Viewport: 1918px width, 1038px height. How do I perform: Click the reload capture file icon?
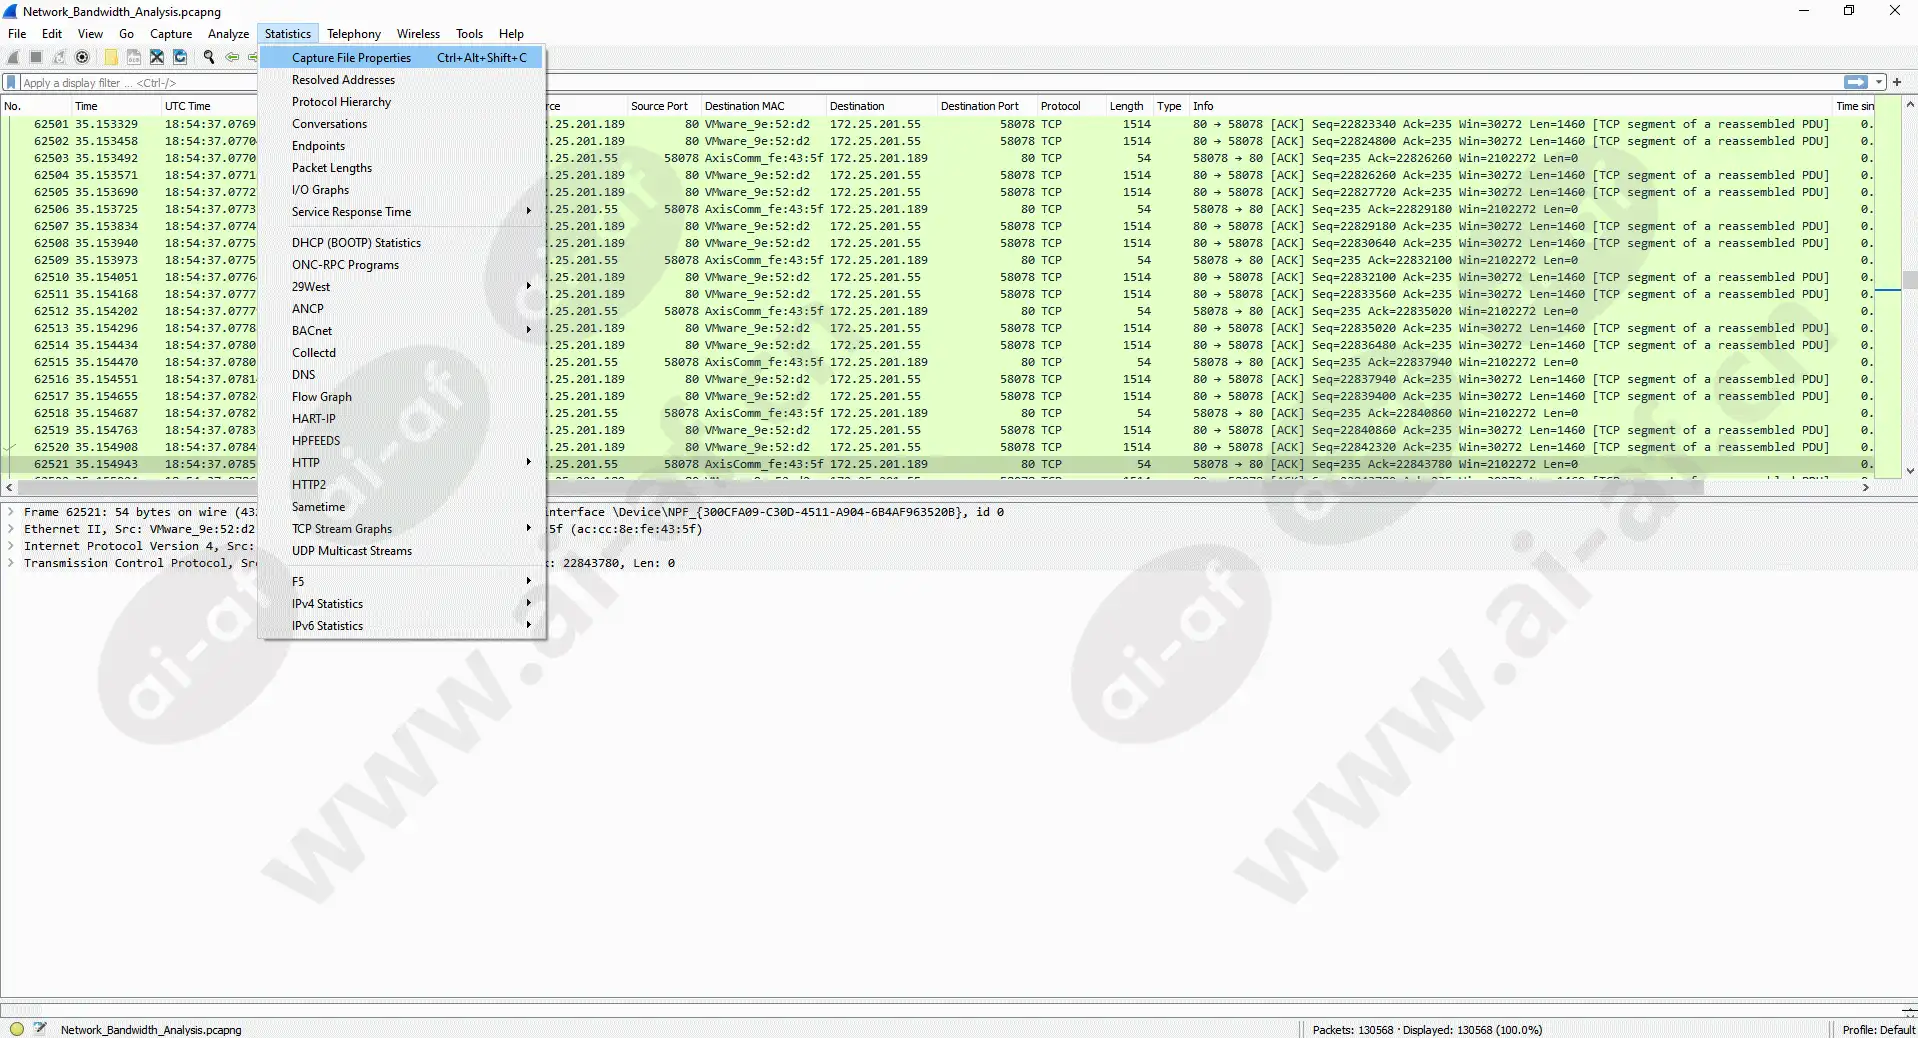pos(180,57)
